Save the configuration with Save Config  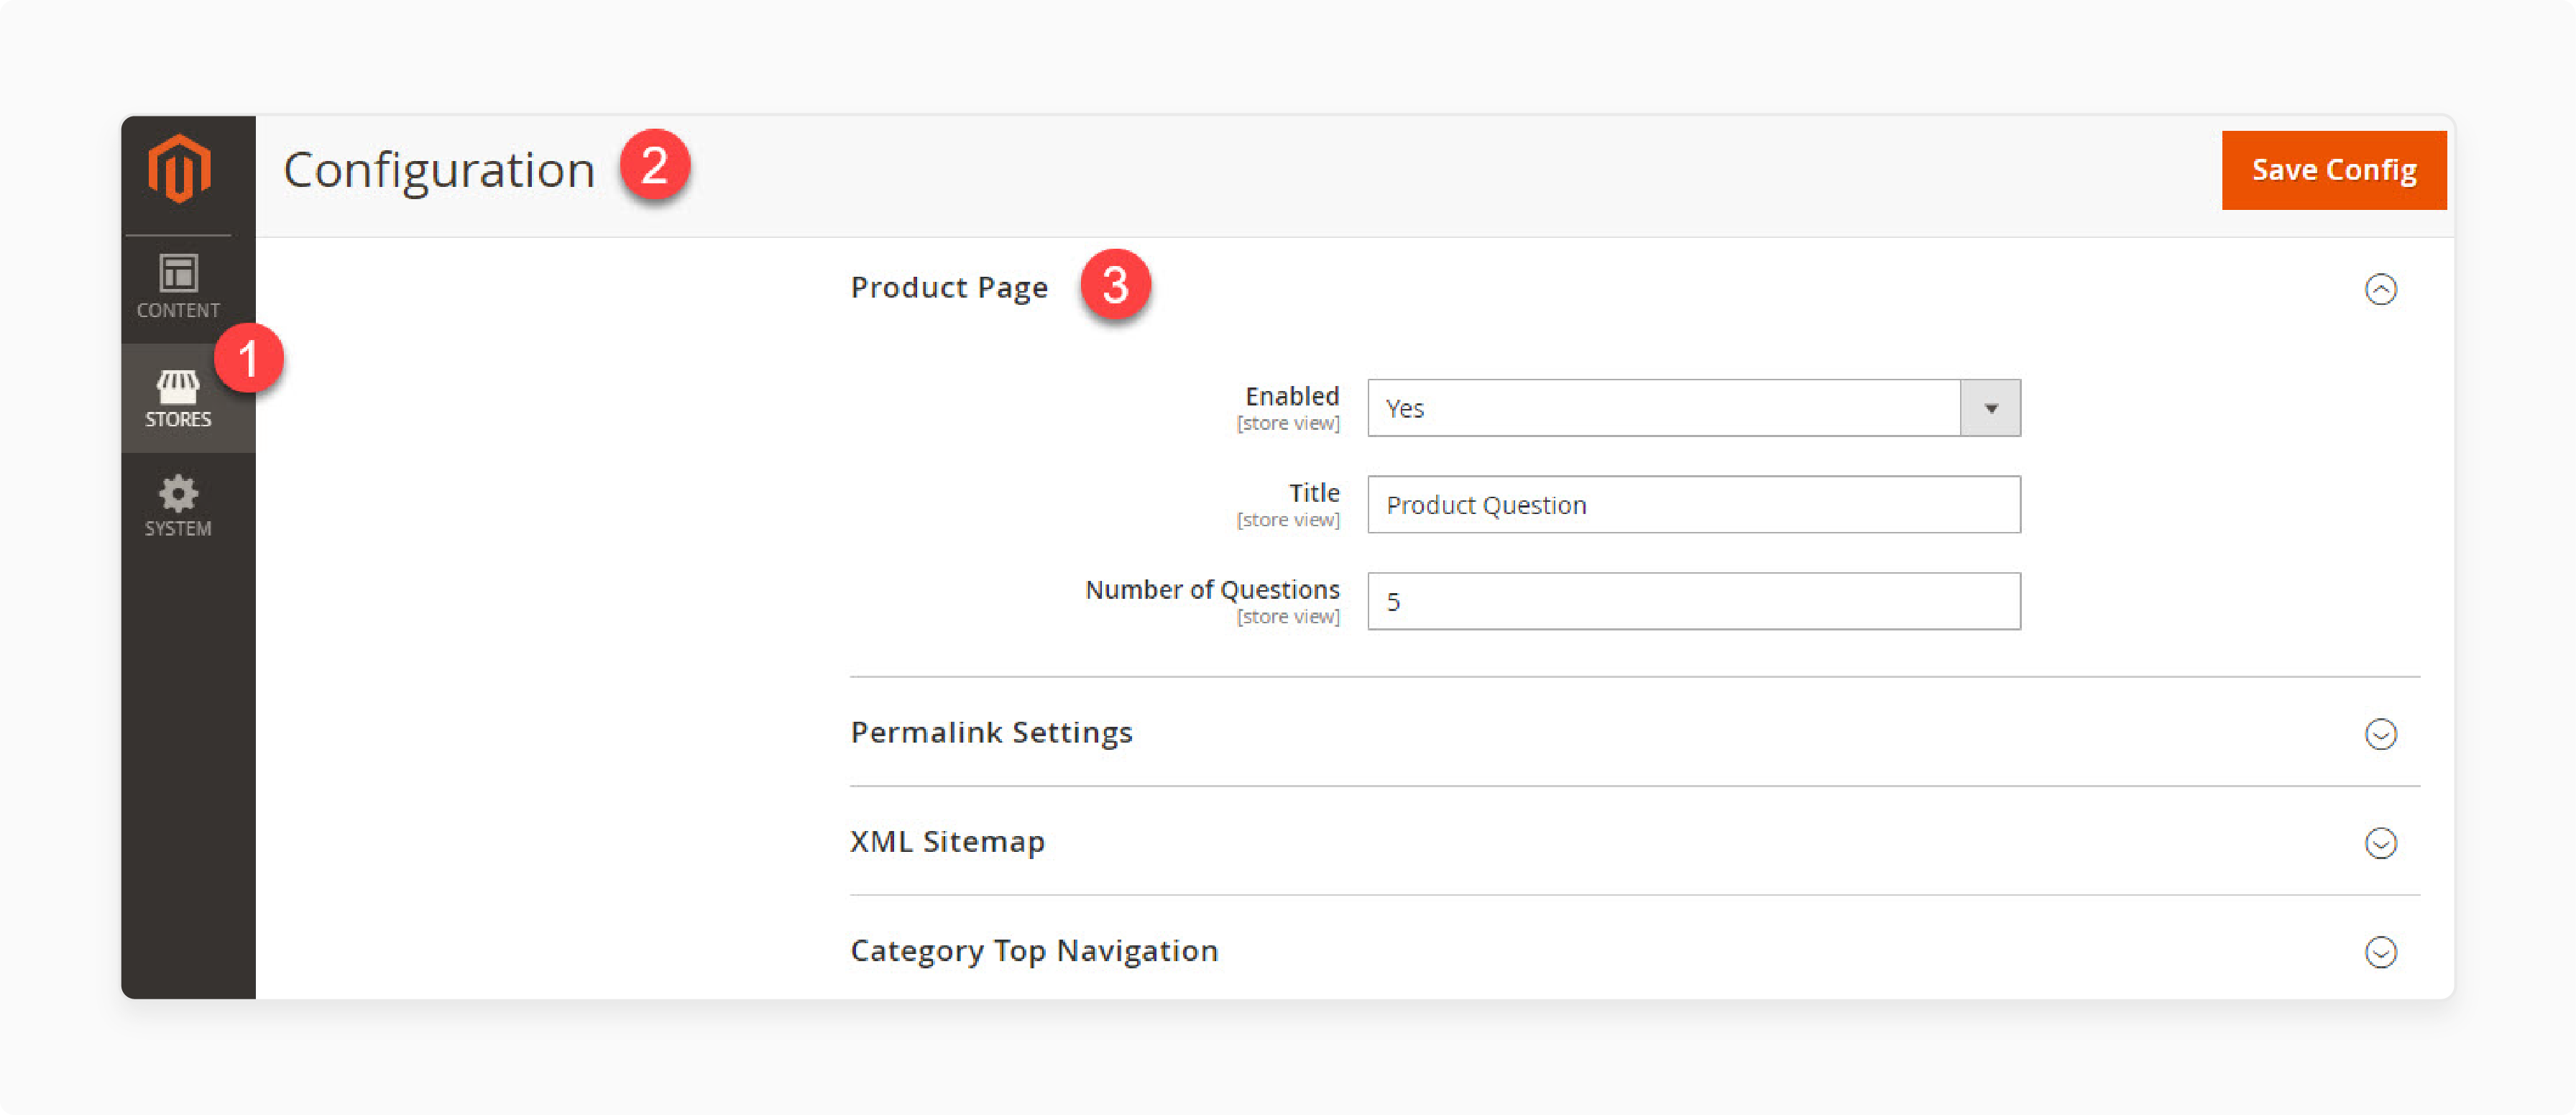pos(2333,170)
